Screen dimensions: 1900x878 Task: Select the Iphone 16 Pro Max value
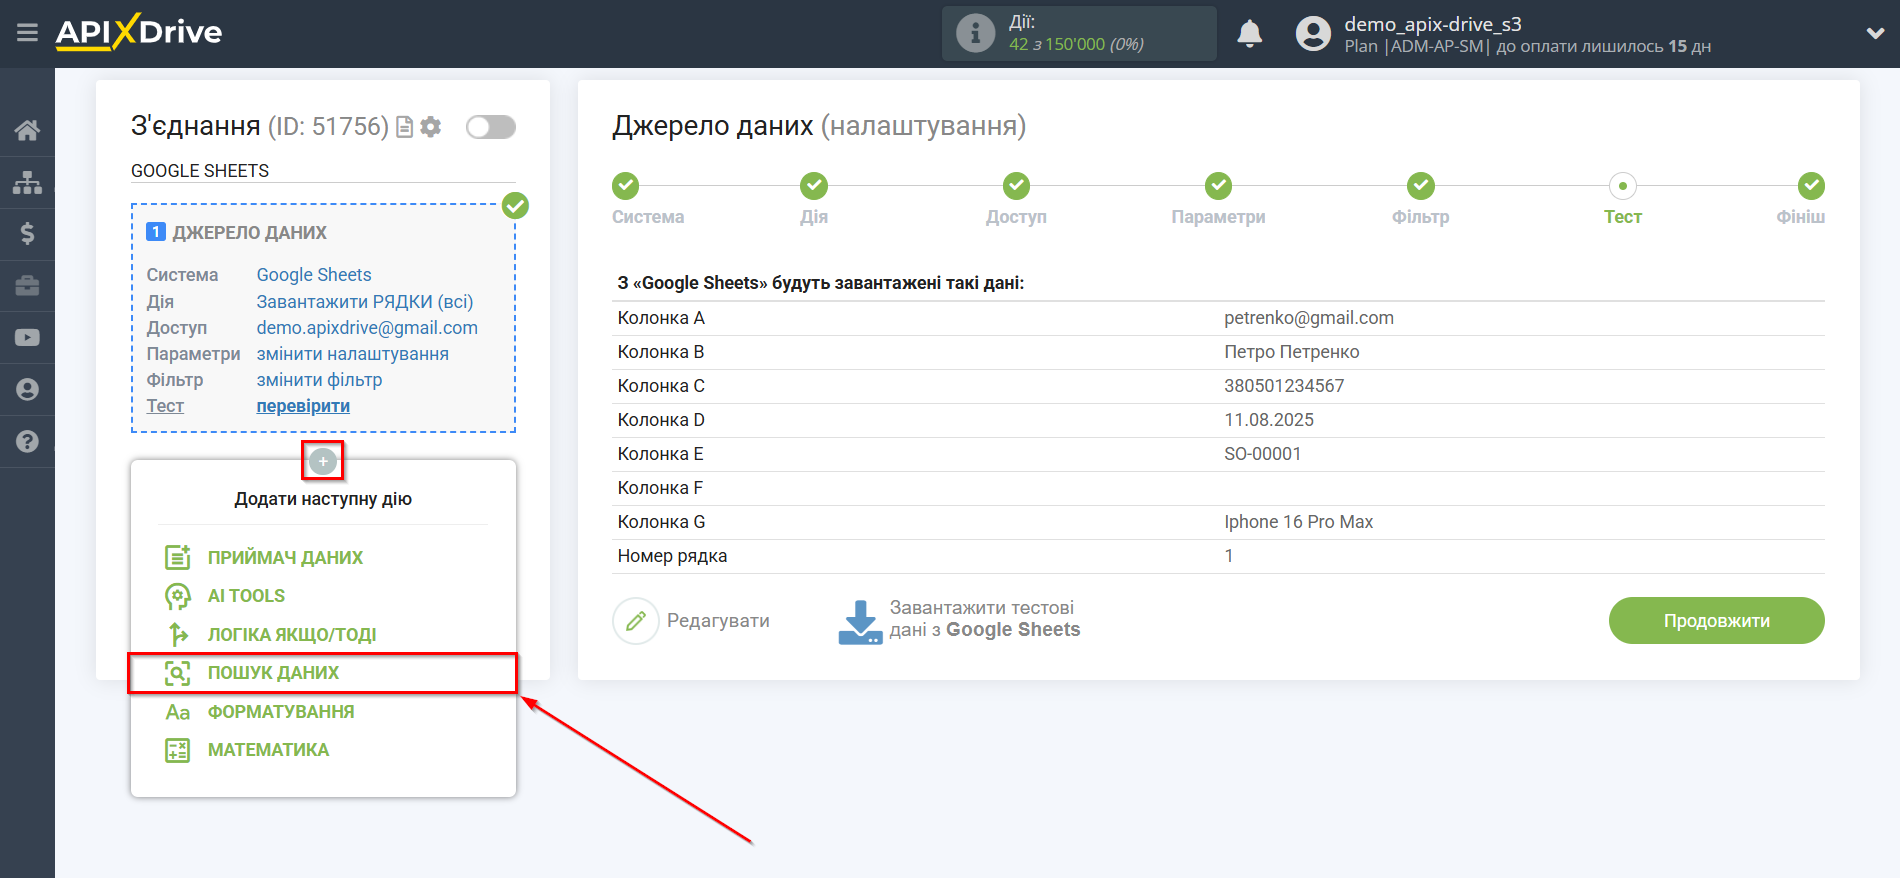(1298, 522)
